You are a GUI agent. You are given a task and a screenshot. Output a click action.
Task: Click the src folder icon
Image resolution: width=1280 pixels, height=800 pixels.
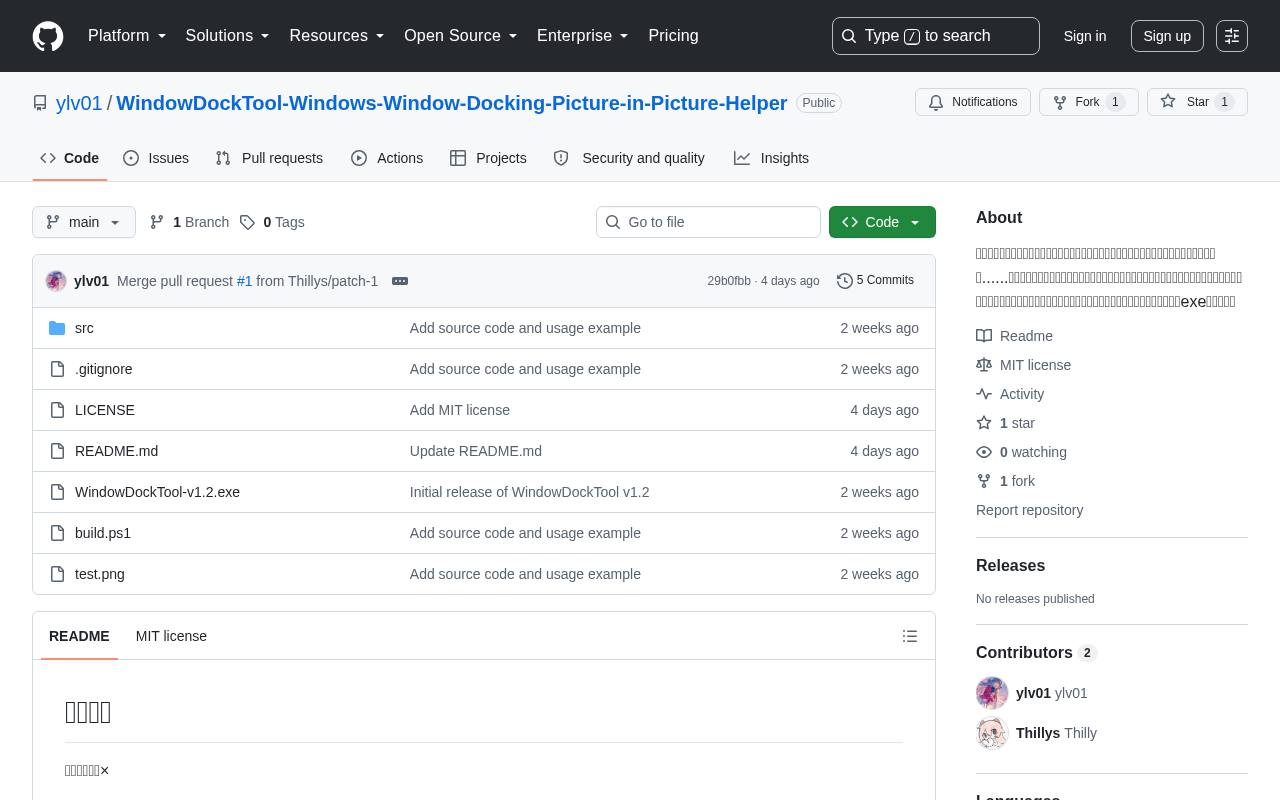pos(57,328)
